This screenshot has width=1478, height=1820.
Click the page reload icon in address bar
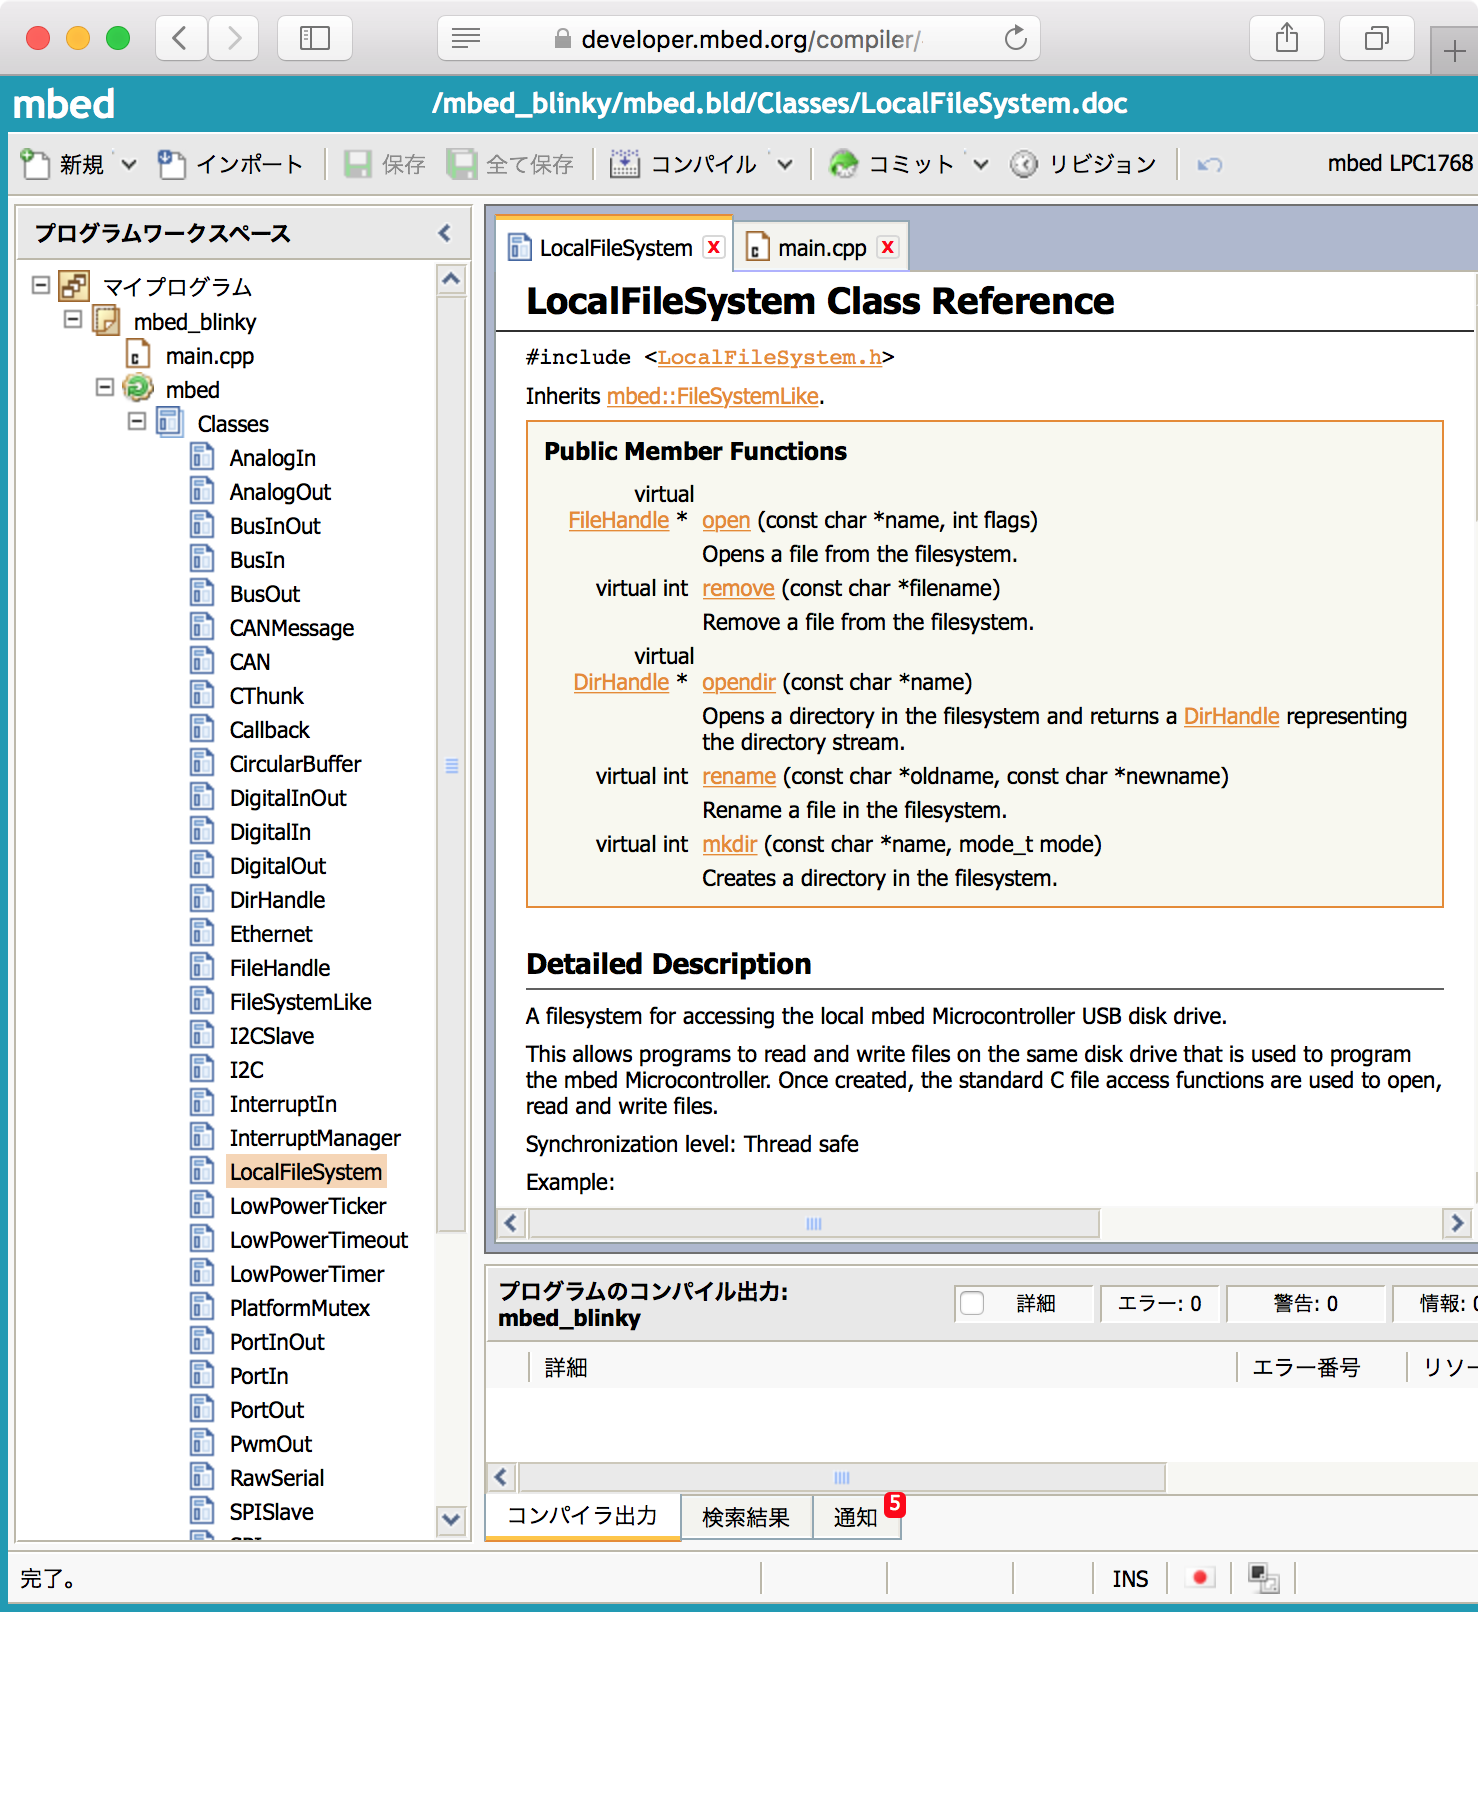click(x=1015, y=39)
